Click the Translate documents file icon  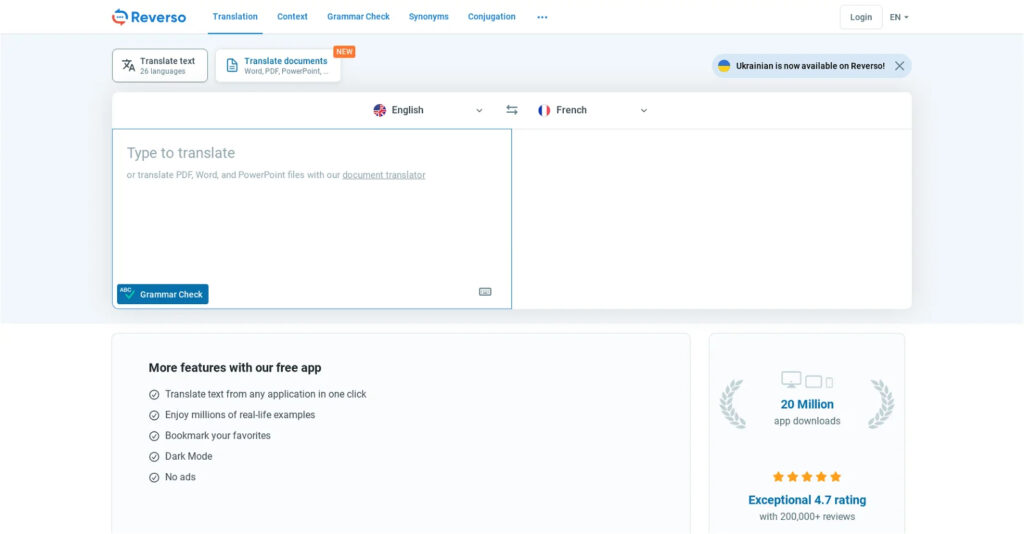tap(232, 66)
